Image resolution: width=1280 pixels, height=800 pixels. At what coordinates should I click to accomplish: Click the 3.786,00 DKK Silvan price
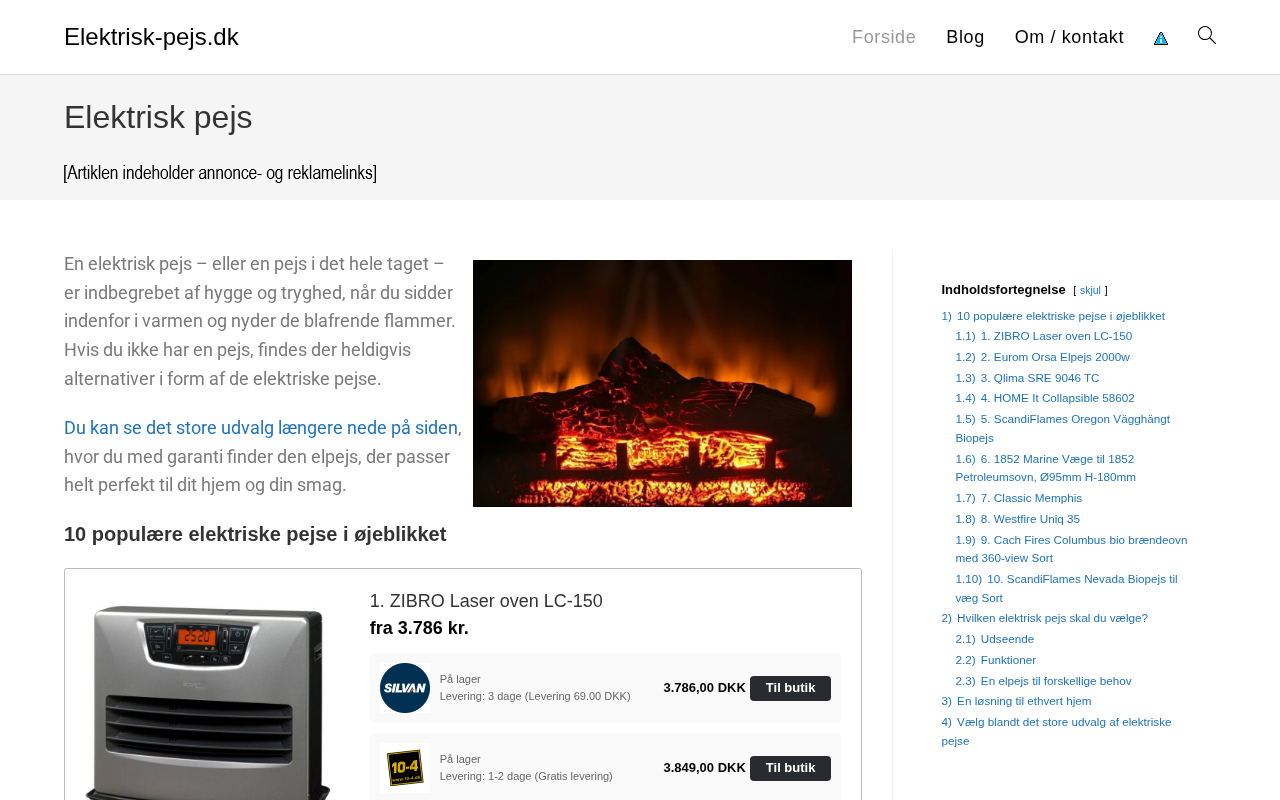704,688
